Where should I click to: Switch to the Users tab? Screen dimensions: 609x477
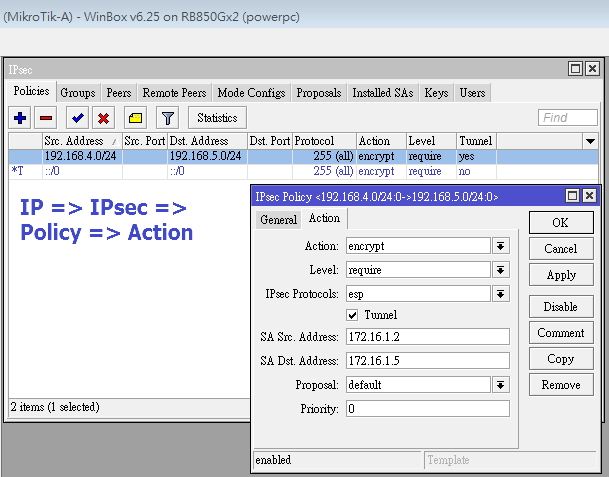tap(472, 93)
